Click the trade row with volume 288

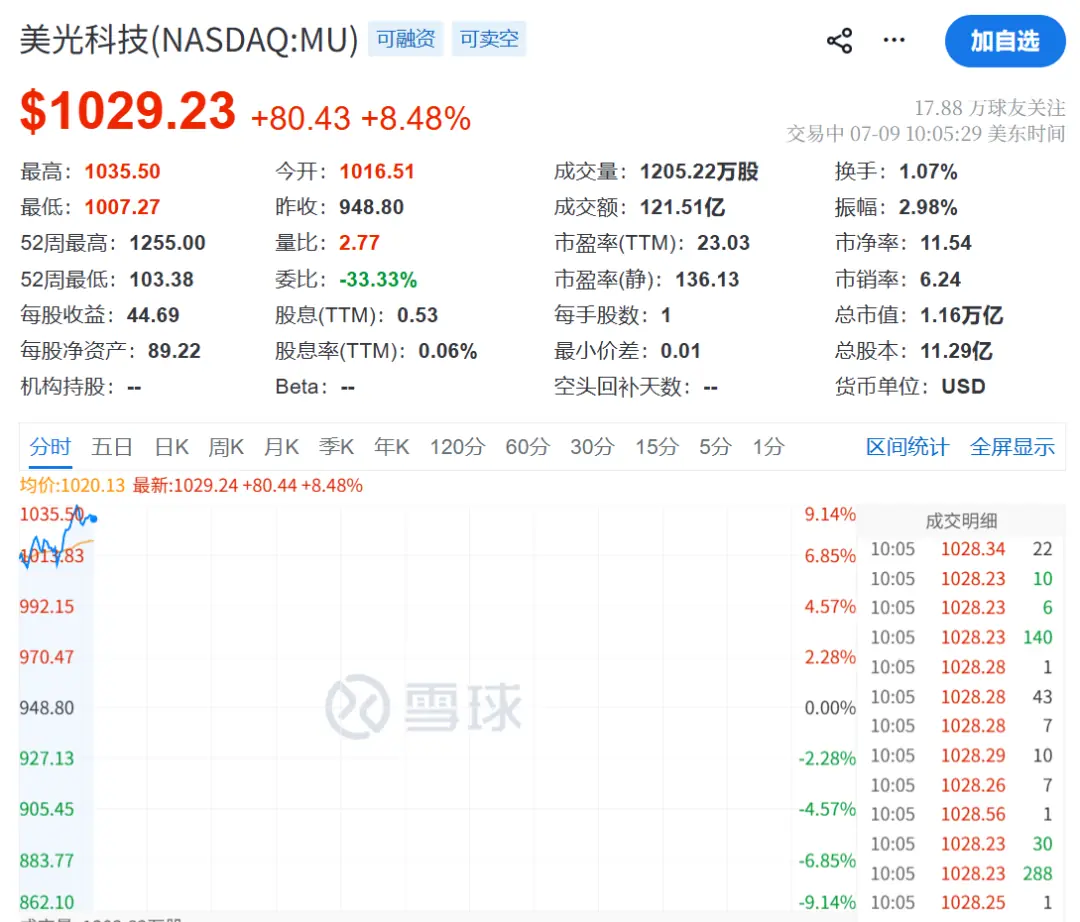[962, 874]
